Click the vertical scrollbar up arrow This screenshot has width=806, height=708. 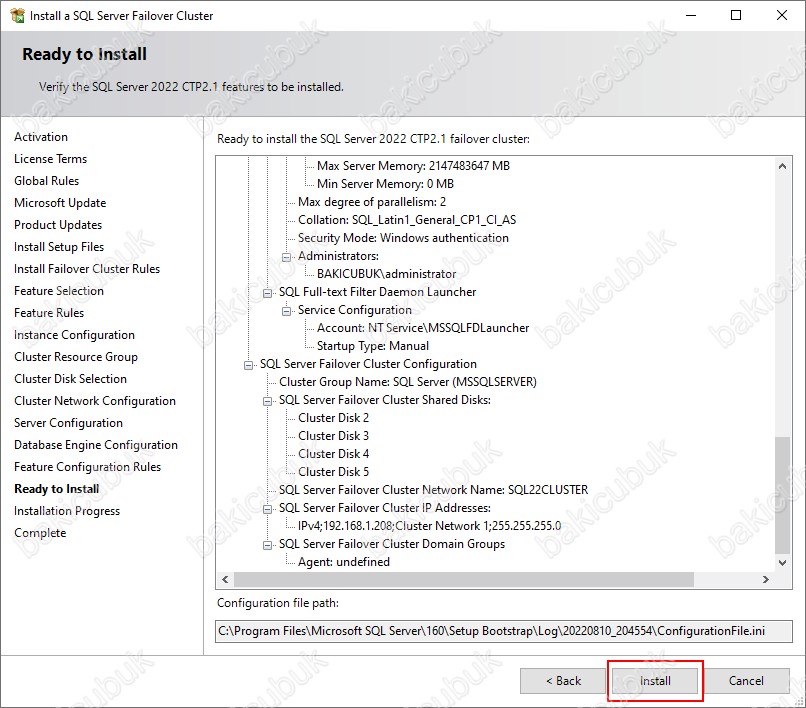pyautogui.click(x=782, y=166)
